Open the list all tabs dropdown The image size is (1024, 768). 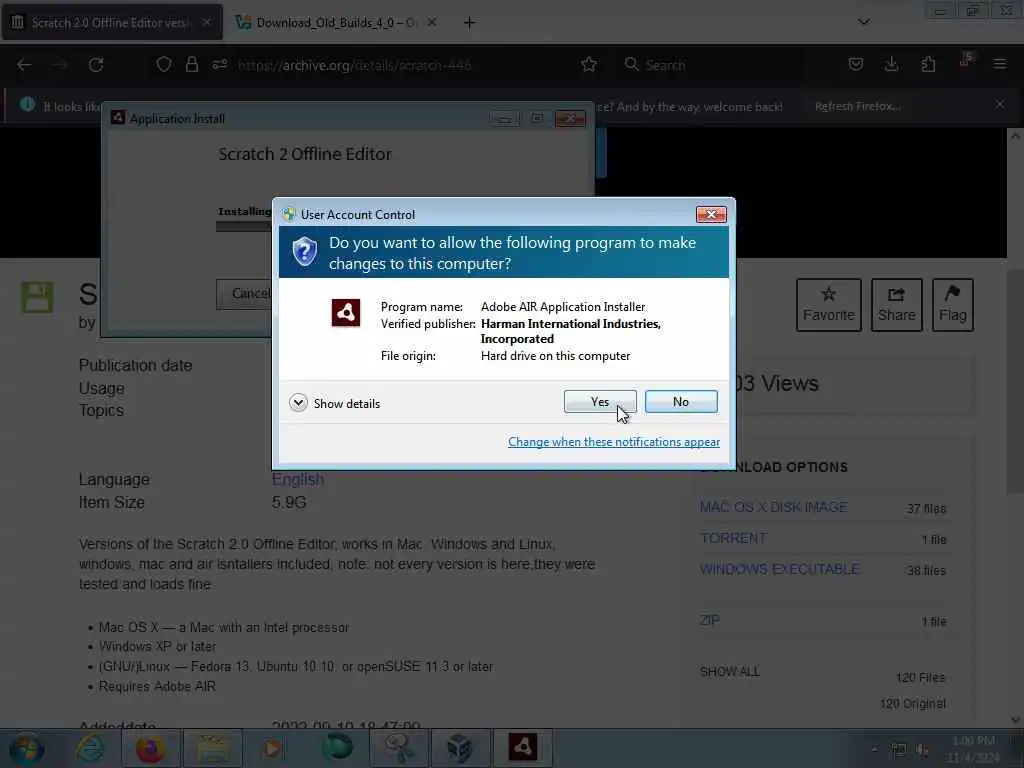[x=863, y=22]
